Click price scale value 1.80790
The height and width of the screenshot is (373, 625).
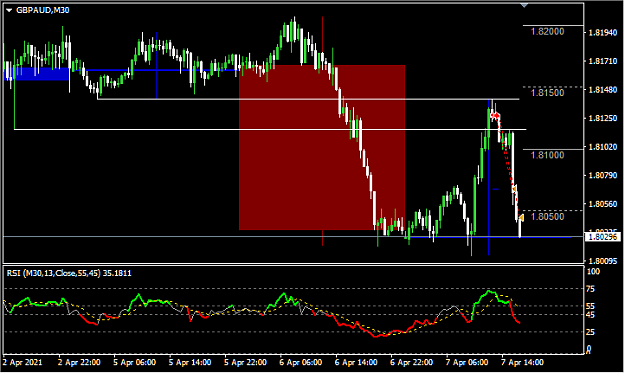[x=603, y=175]
